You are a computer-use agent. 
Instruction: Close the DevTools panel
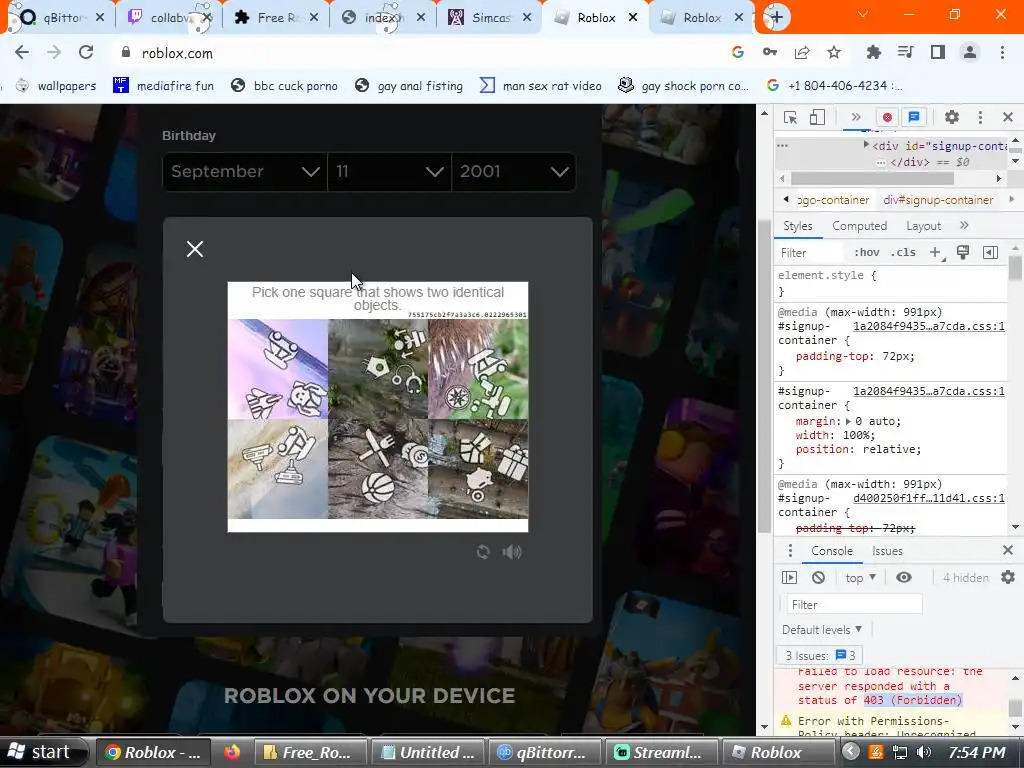click(1008, 117)
